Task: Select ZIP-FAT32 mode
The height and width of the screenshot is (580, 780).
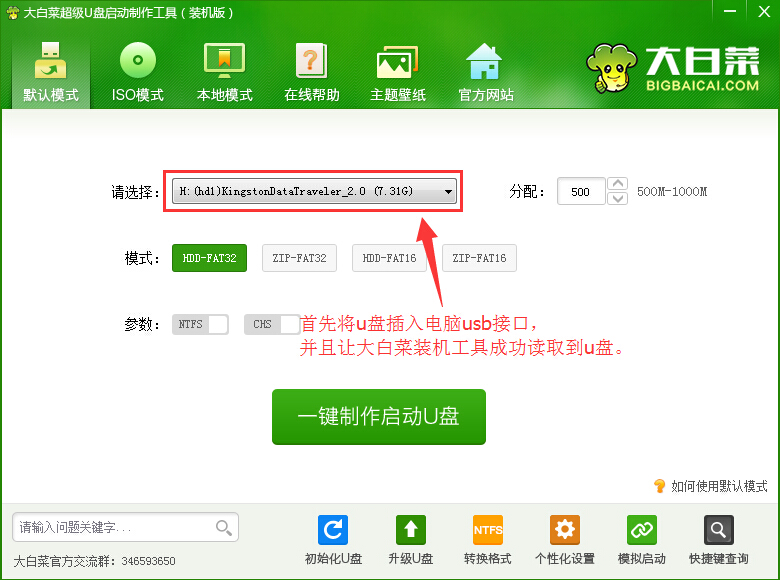Action: point(299,258)
